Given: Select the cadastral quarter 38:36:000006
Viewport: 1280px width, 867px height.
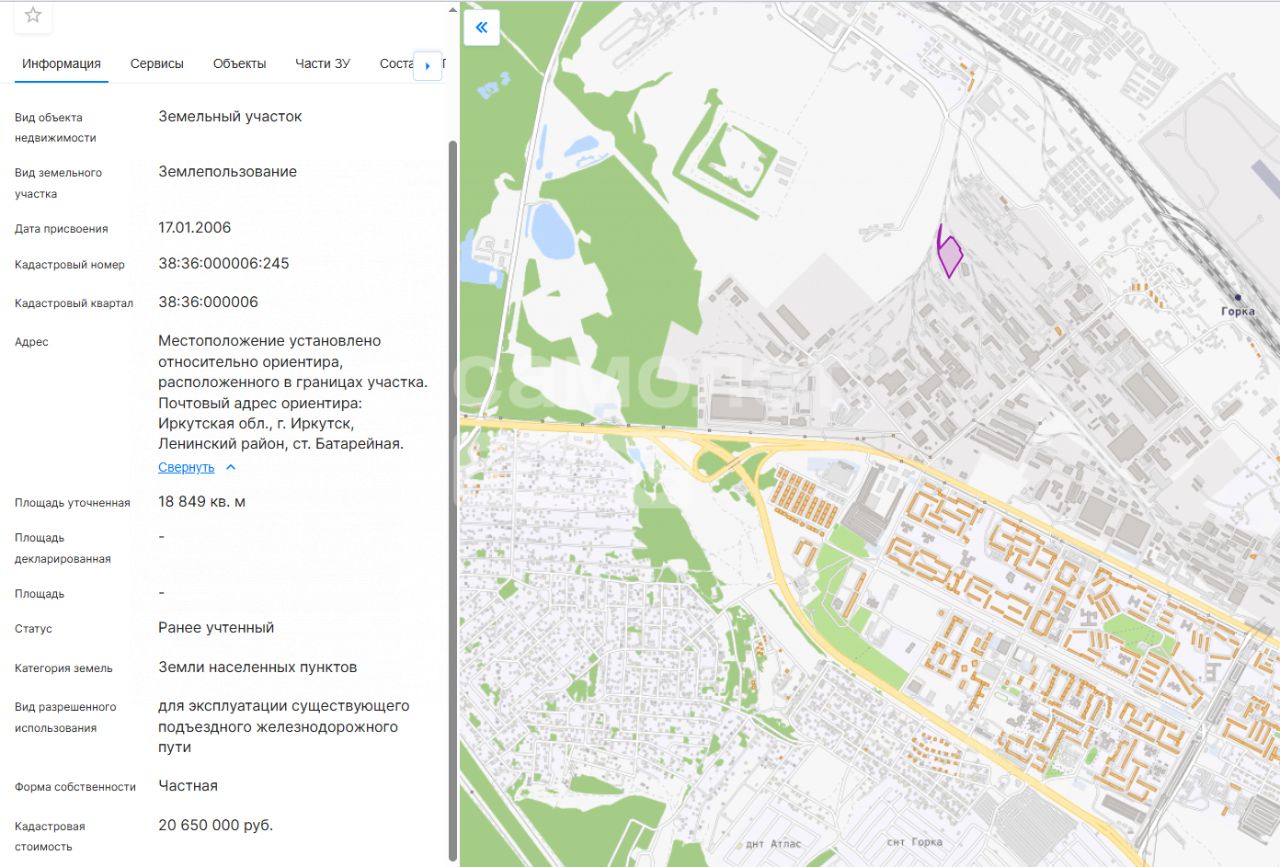Looking at the screenshot, I should 208,302.
